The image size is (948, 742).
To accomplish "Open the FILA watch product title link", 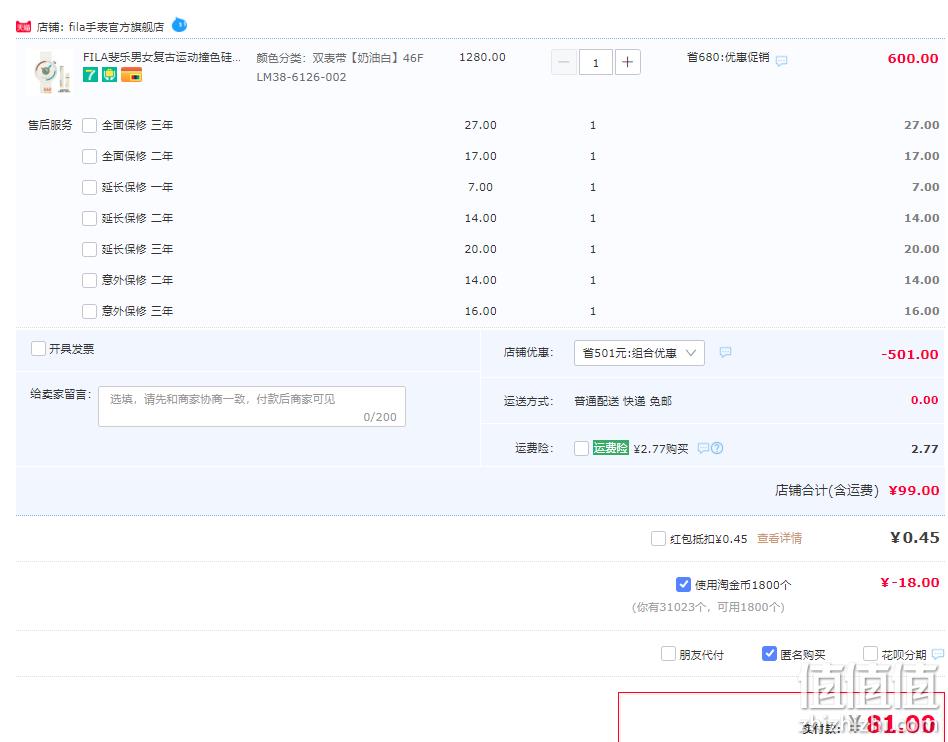I will point(161,57).
